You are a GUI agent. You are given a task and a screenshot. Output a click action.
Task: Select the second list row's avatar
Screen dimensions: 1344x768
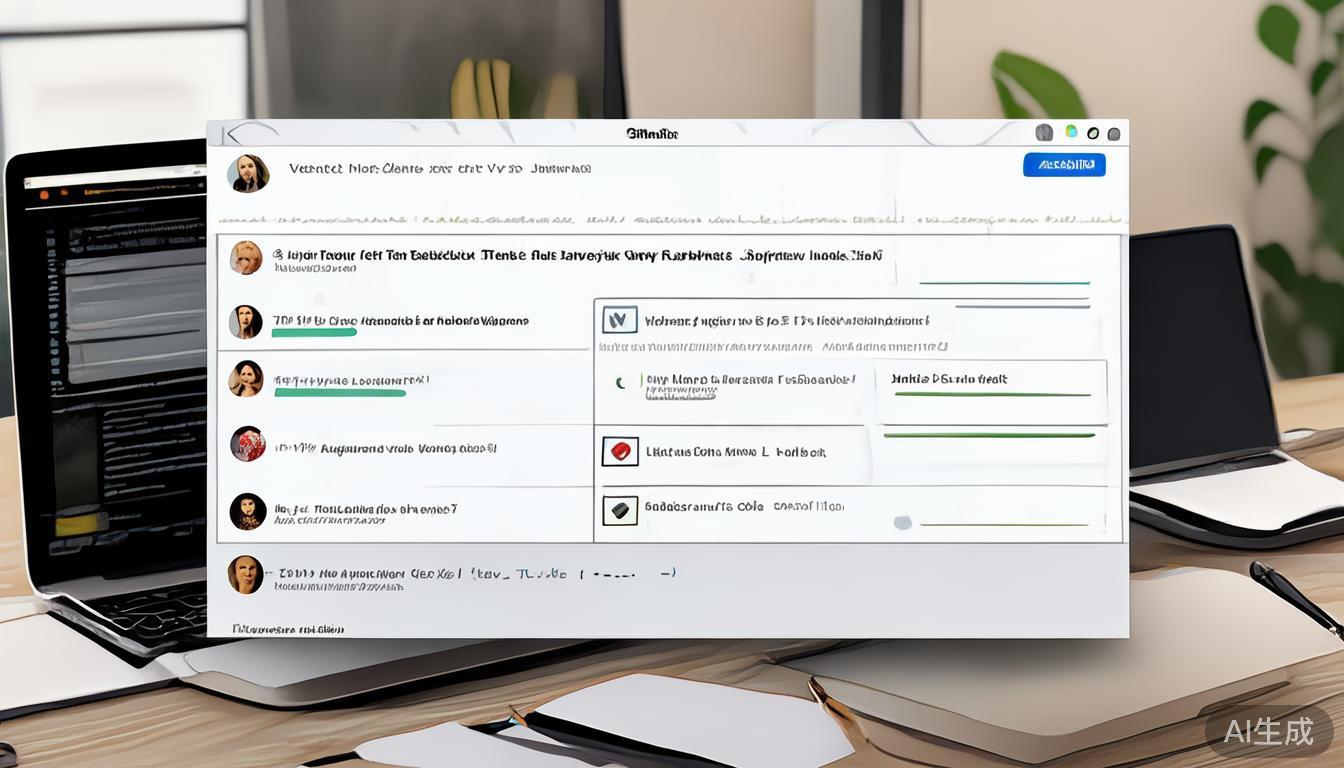(246, 322)
